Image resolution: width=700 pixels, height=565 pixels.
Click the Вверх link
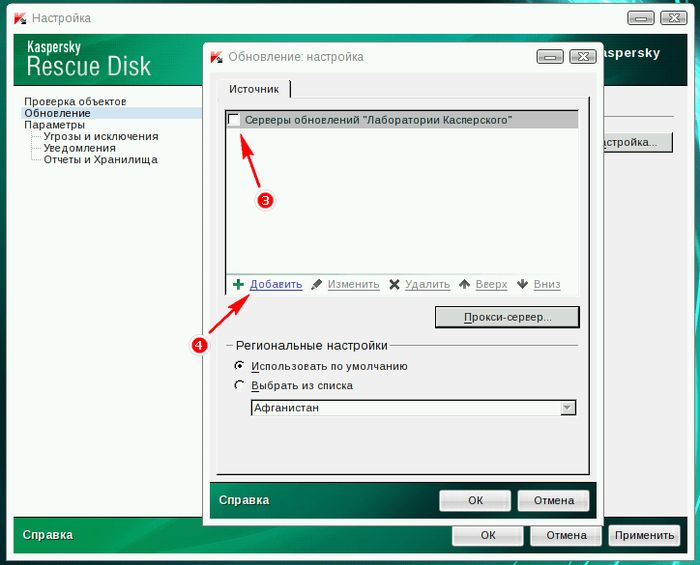(x=492, y=284)
